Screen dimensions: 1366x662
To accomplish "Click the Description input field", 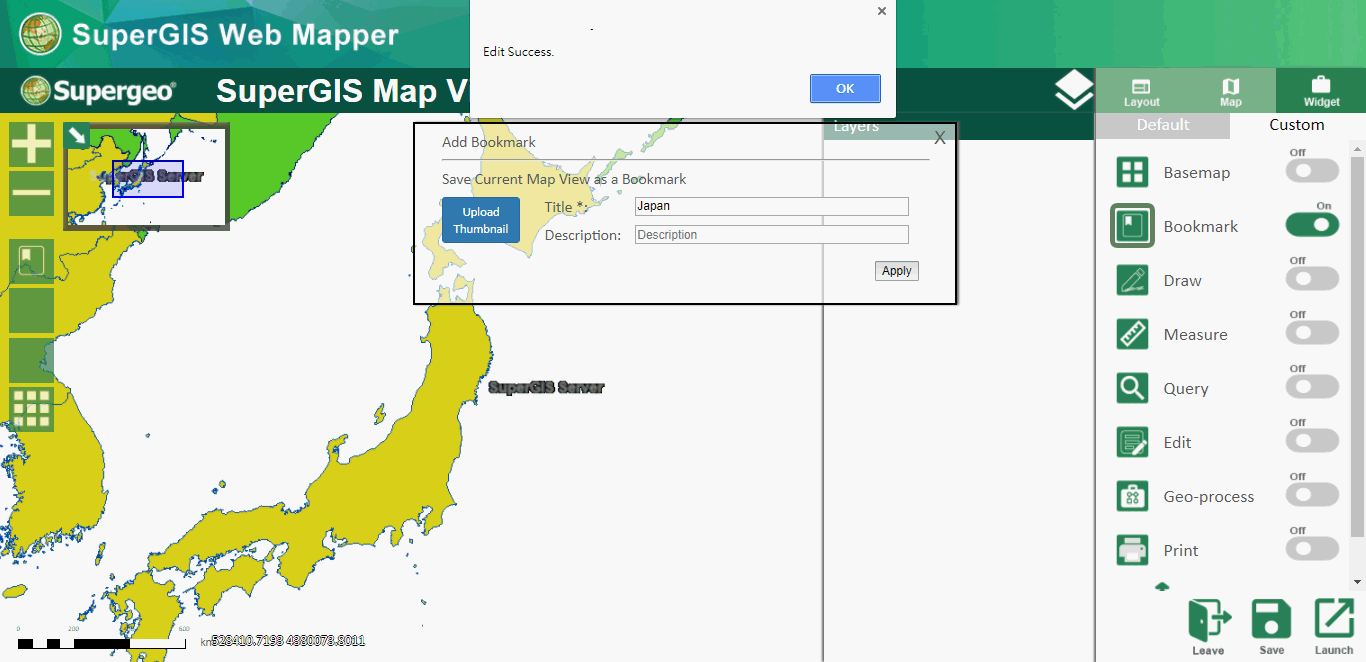I will tap(772, 235).
